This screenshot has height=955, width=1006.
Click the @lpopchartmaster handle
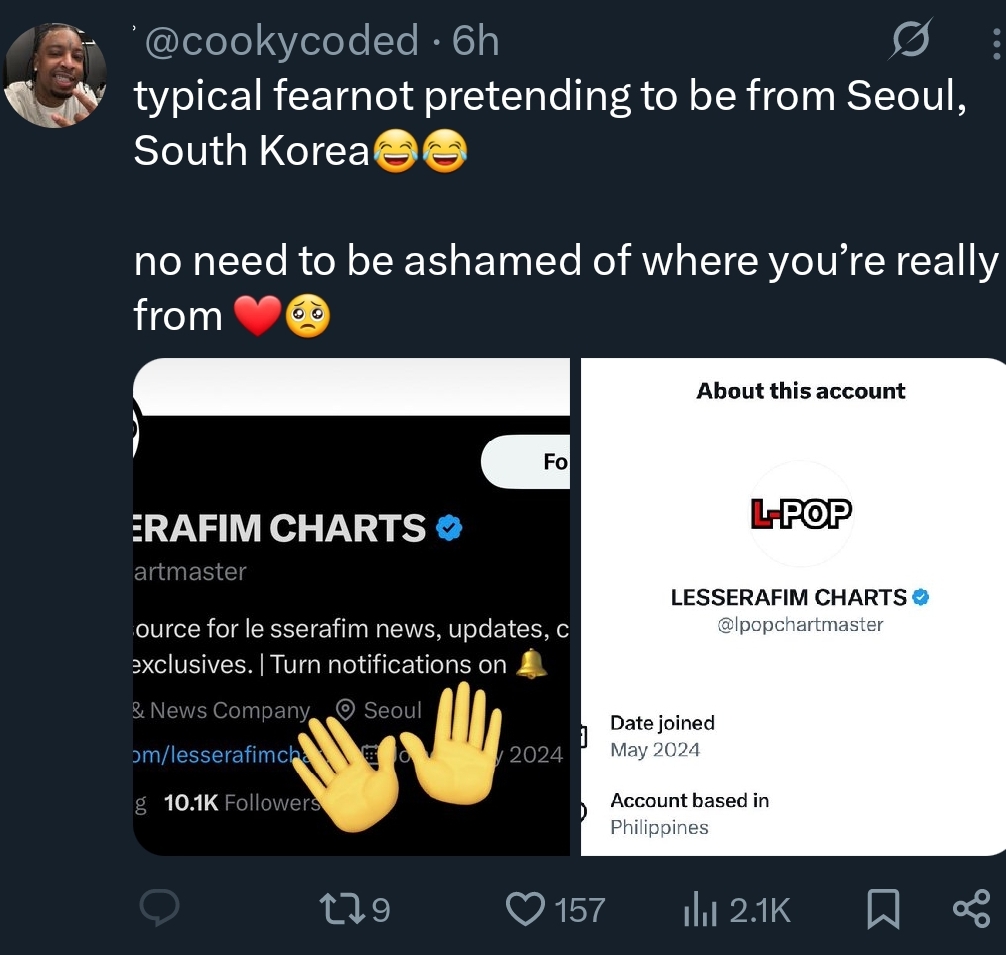tap(800, 625)
